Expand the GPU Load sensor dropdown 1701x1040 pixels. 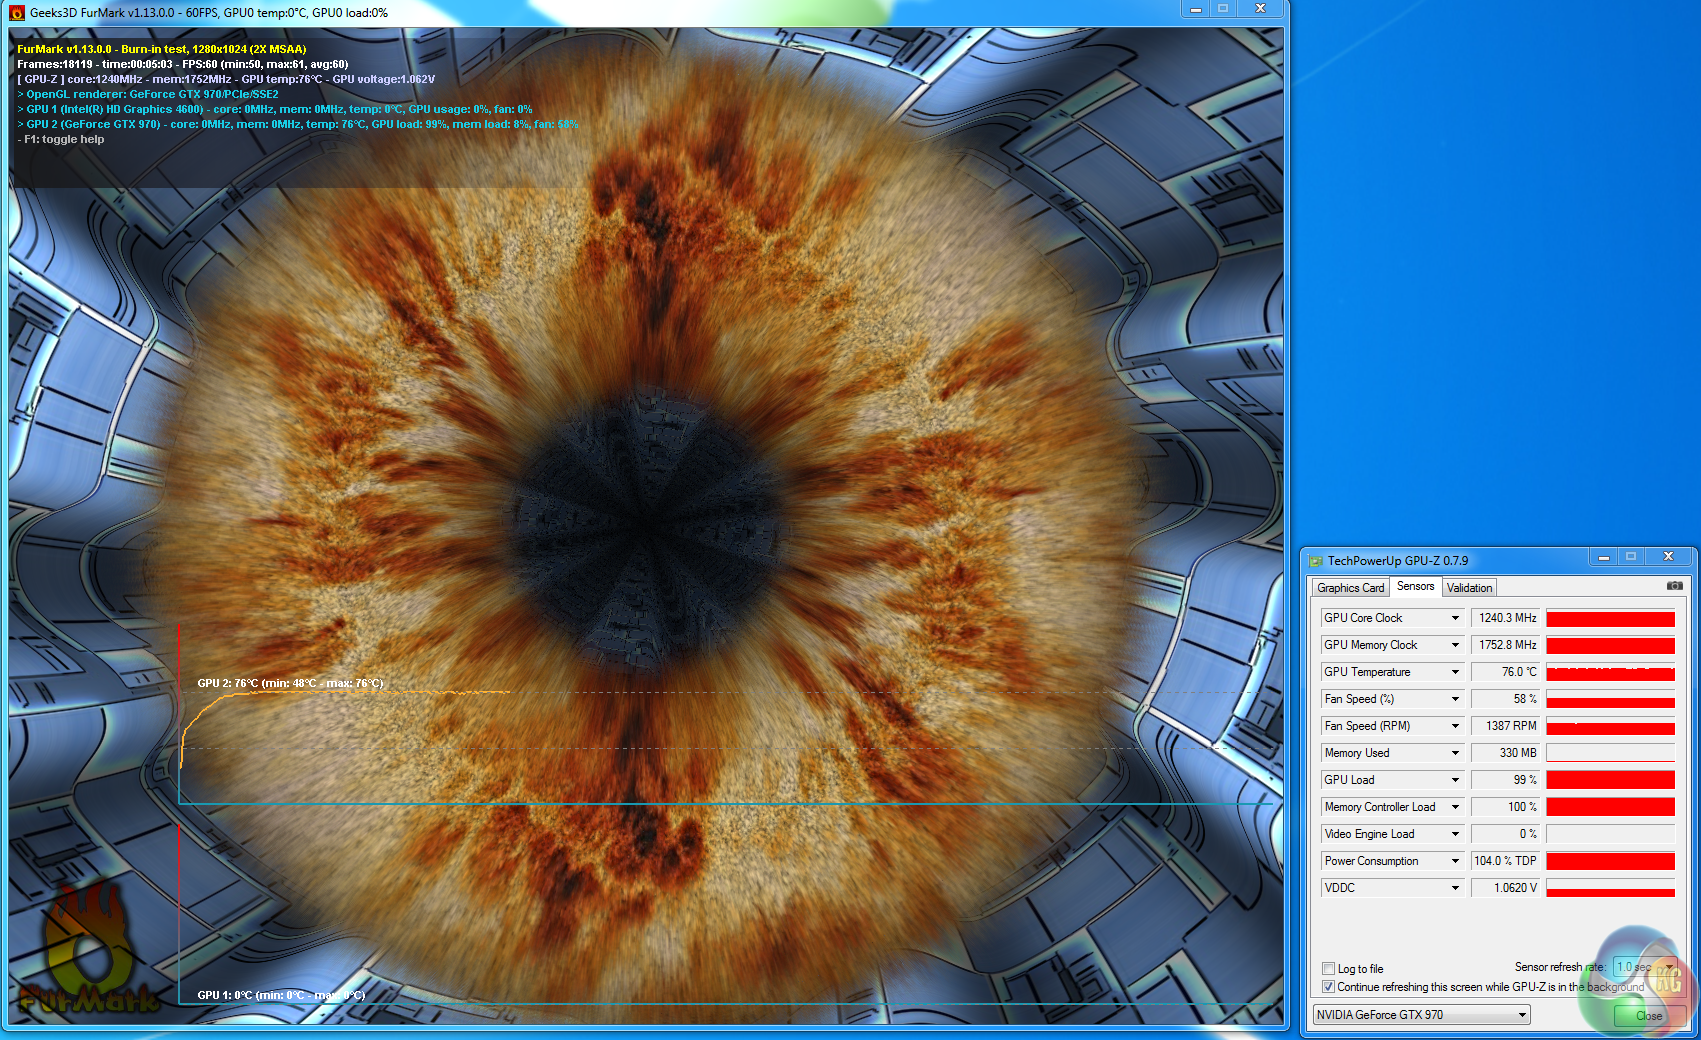(x=1455, y=780)
